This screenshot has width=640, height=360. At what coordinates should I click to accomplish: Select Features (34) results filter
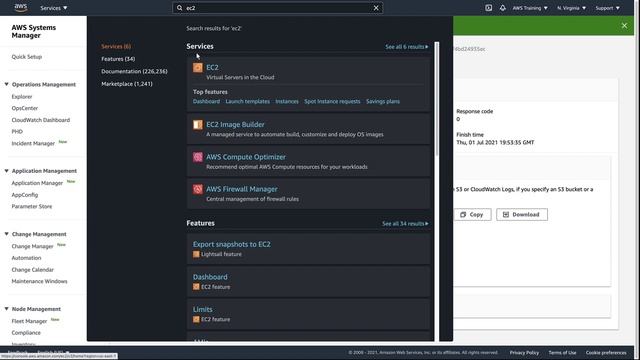click(x=118, y=59)
